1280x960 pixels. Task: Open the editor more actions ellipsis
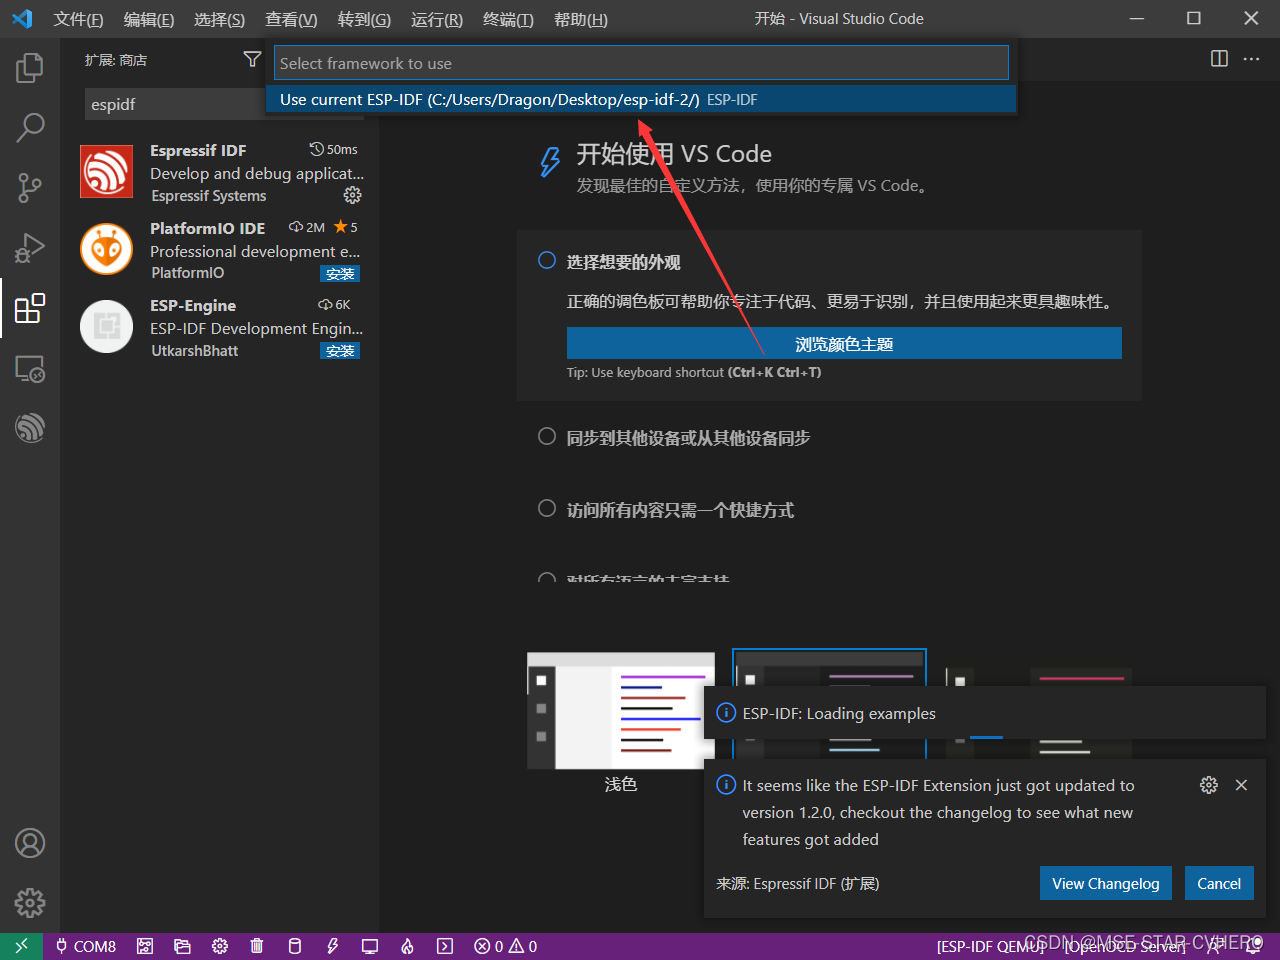[x=1251, y=59]
